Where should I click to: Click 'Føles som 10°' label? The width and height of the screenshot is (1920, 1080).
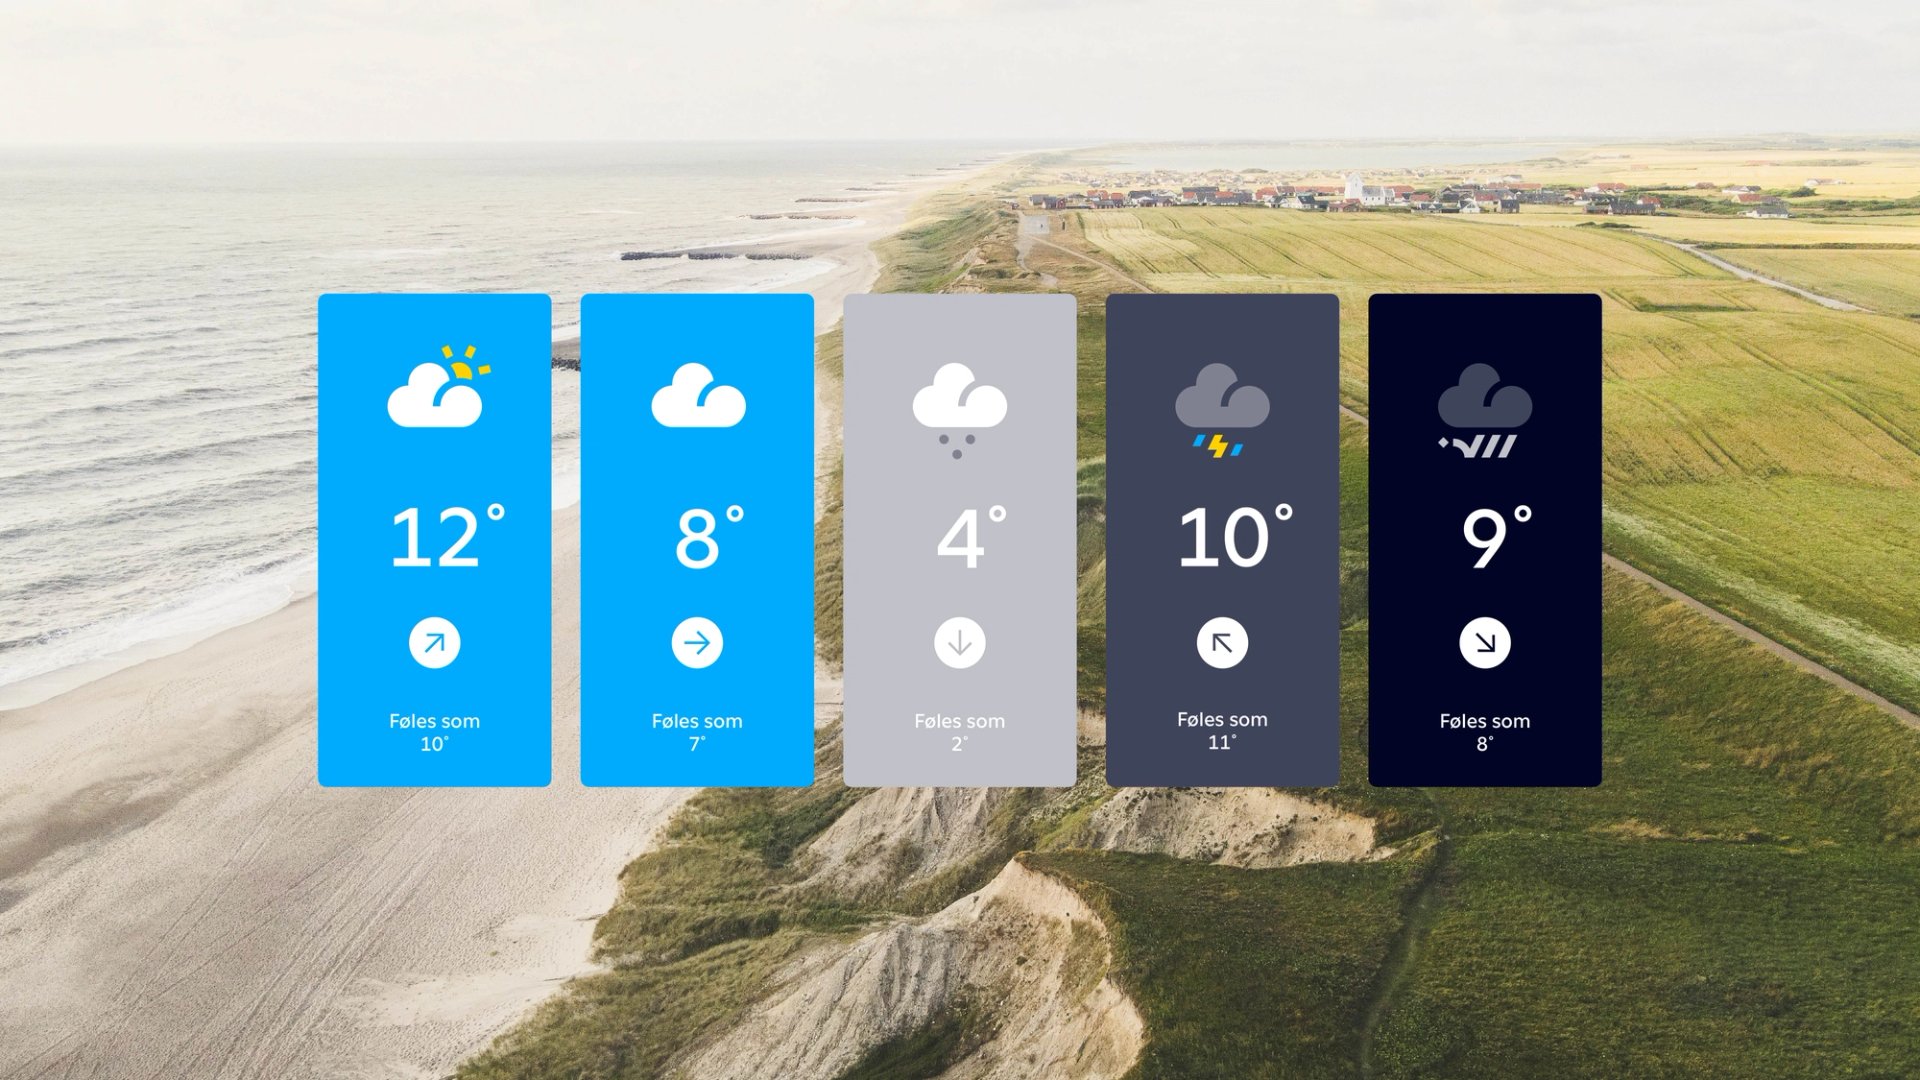click(435, 732)
